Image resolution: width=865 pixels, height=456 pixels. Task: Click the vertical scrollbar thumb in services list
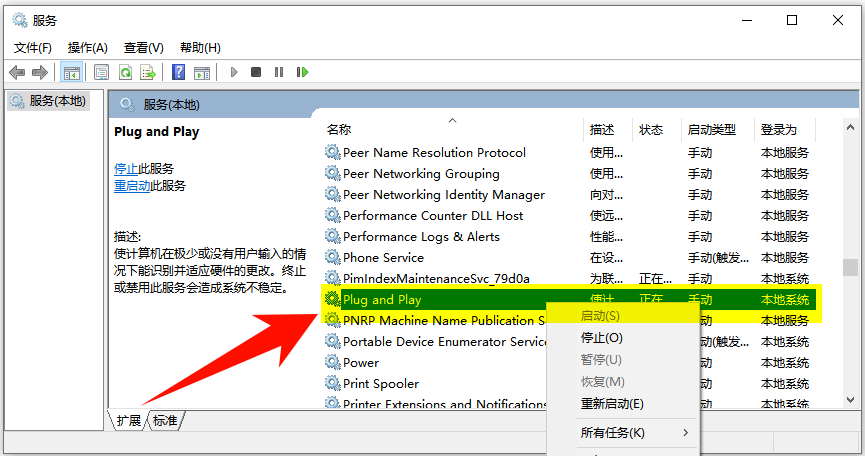[x=850, y=267]
